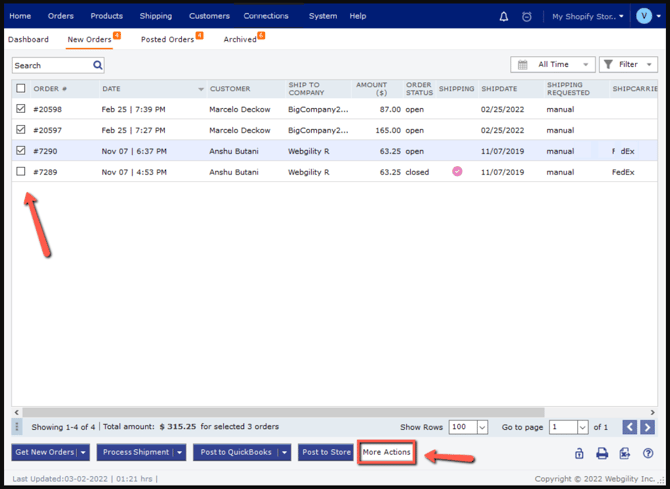Image resolution: width=670 pixels, height=489 pixels.
Task: Open the notifications bell icon
Action: 504,16
